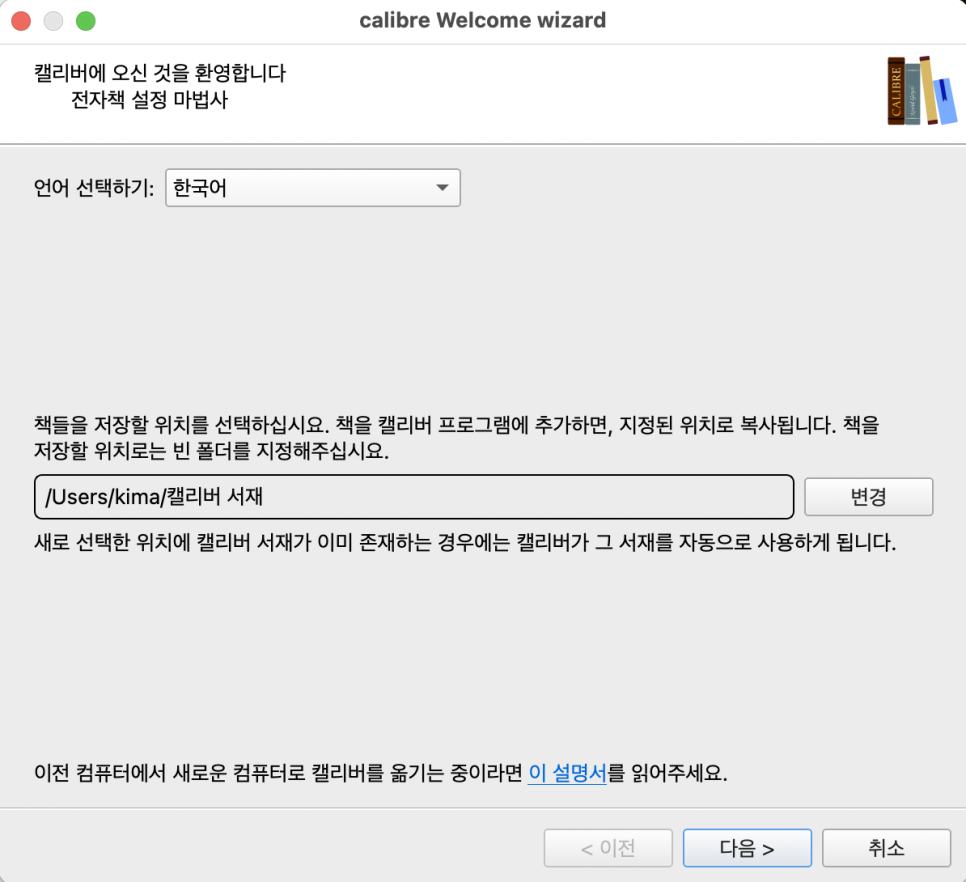Click the < 이전 back button
The height and width of the screenshot is (882, 966).
tap(608, 848)
